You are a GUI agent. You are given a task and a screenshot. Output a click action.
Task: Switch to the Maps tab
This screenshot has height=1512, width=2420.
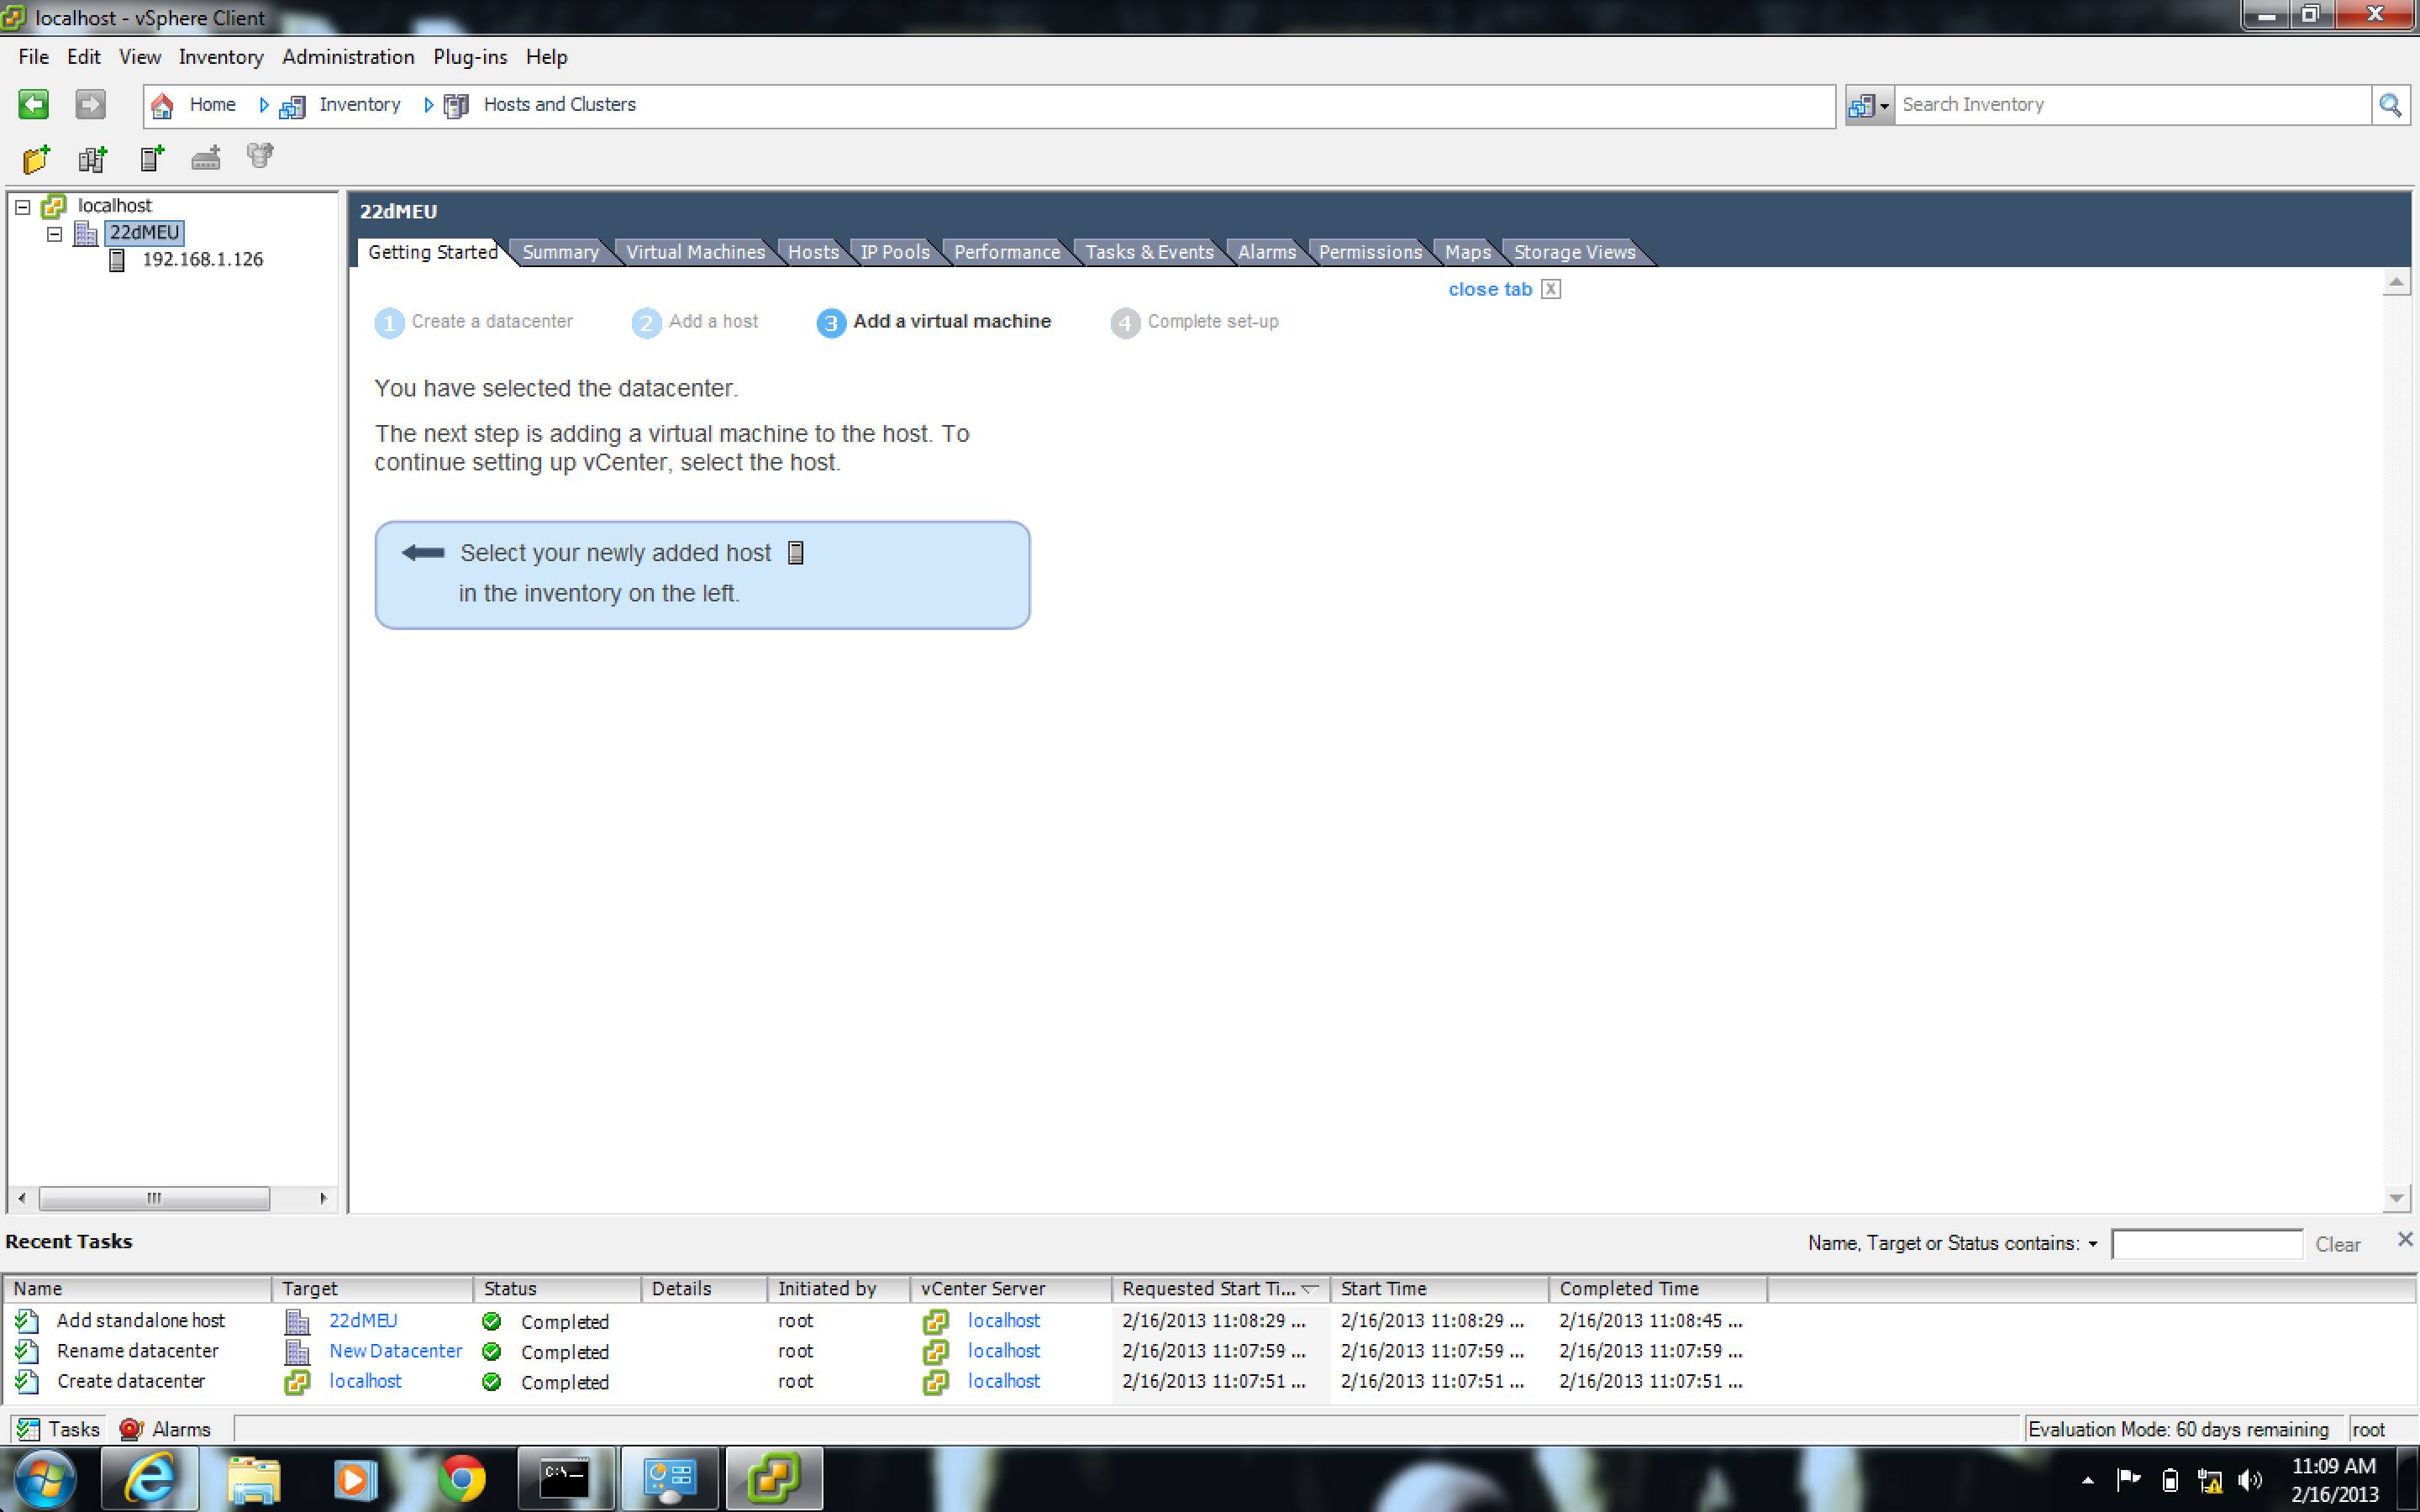1467,252
